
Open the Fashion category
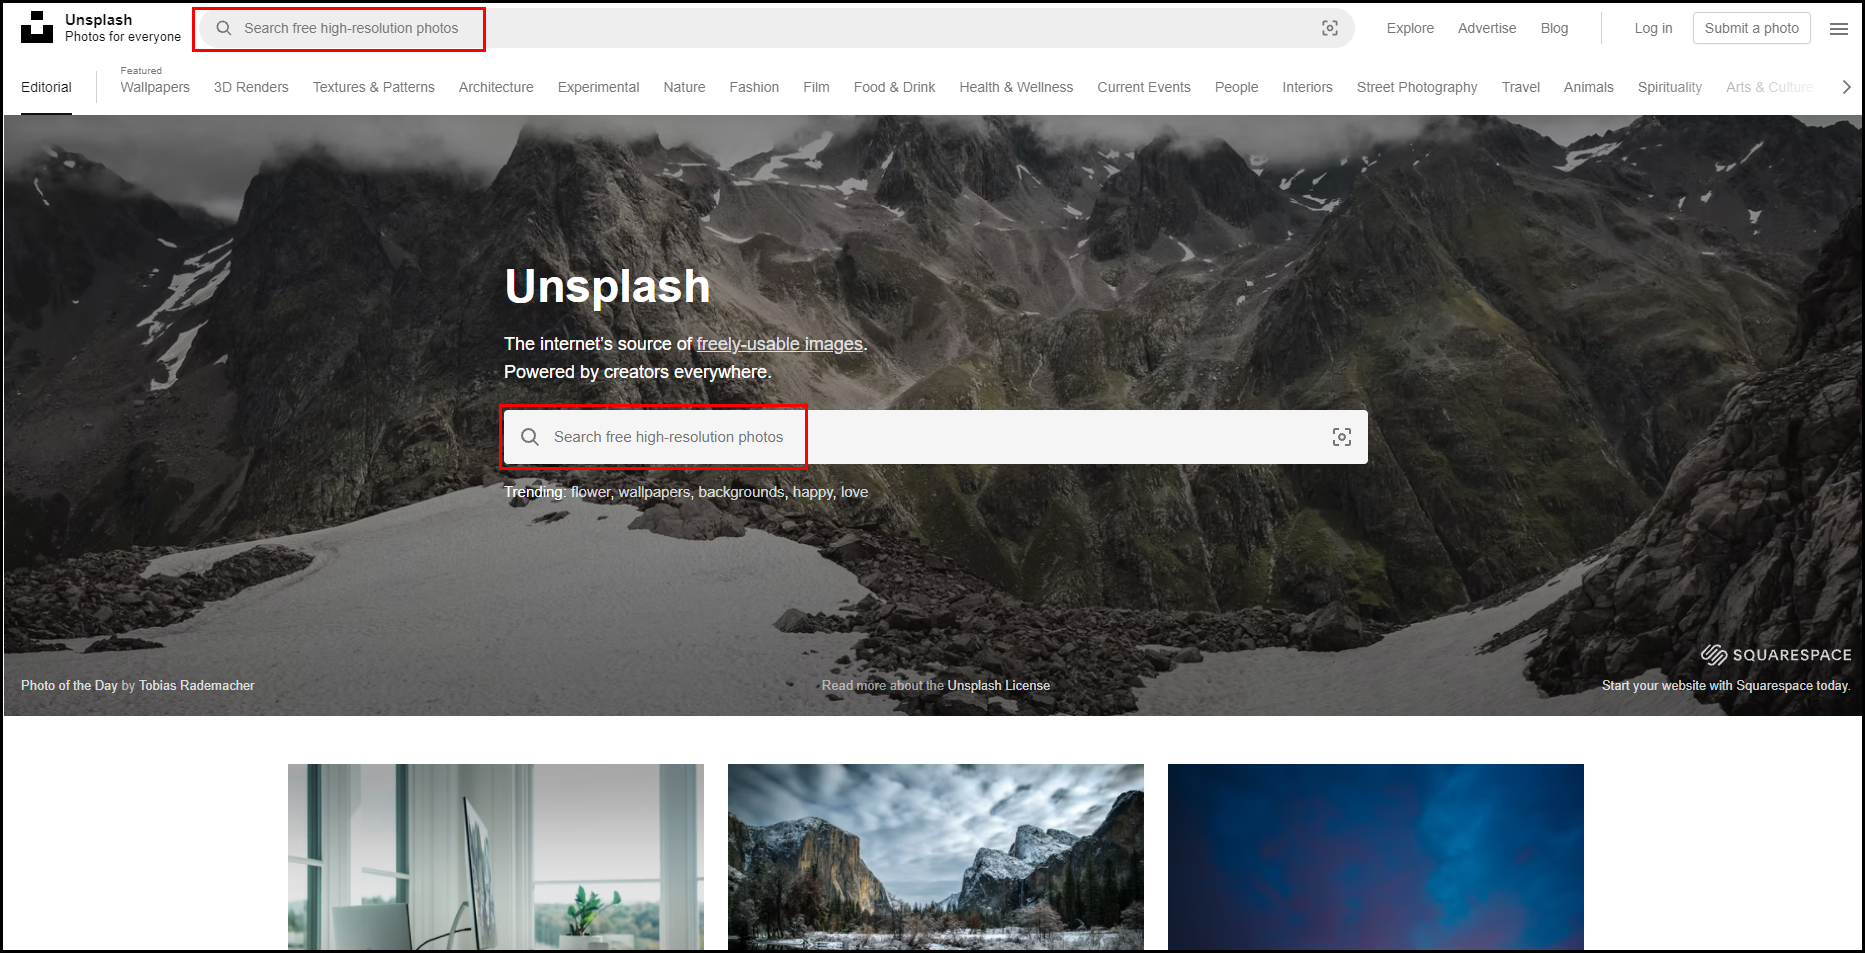point(754,87)
